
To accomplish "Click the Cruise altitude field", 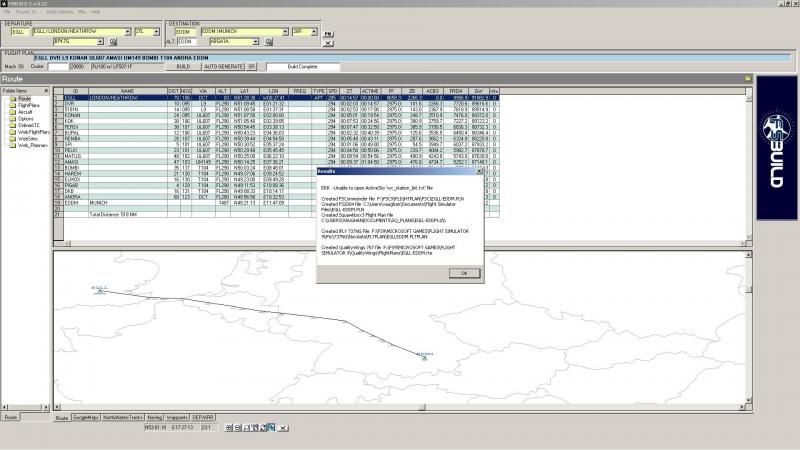I will [x=58, y=67].
